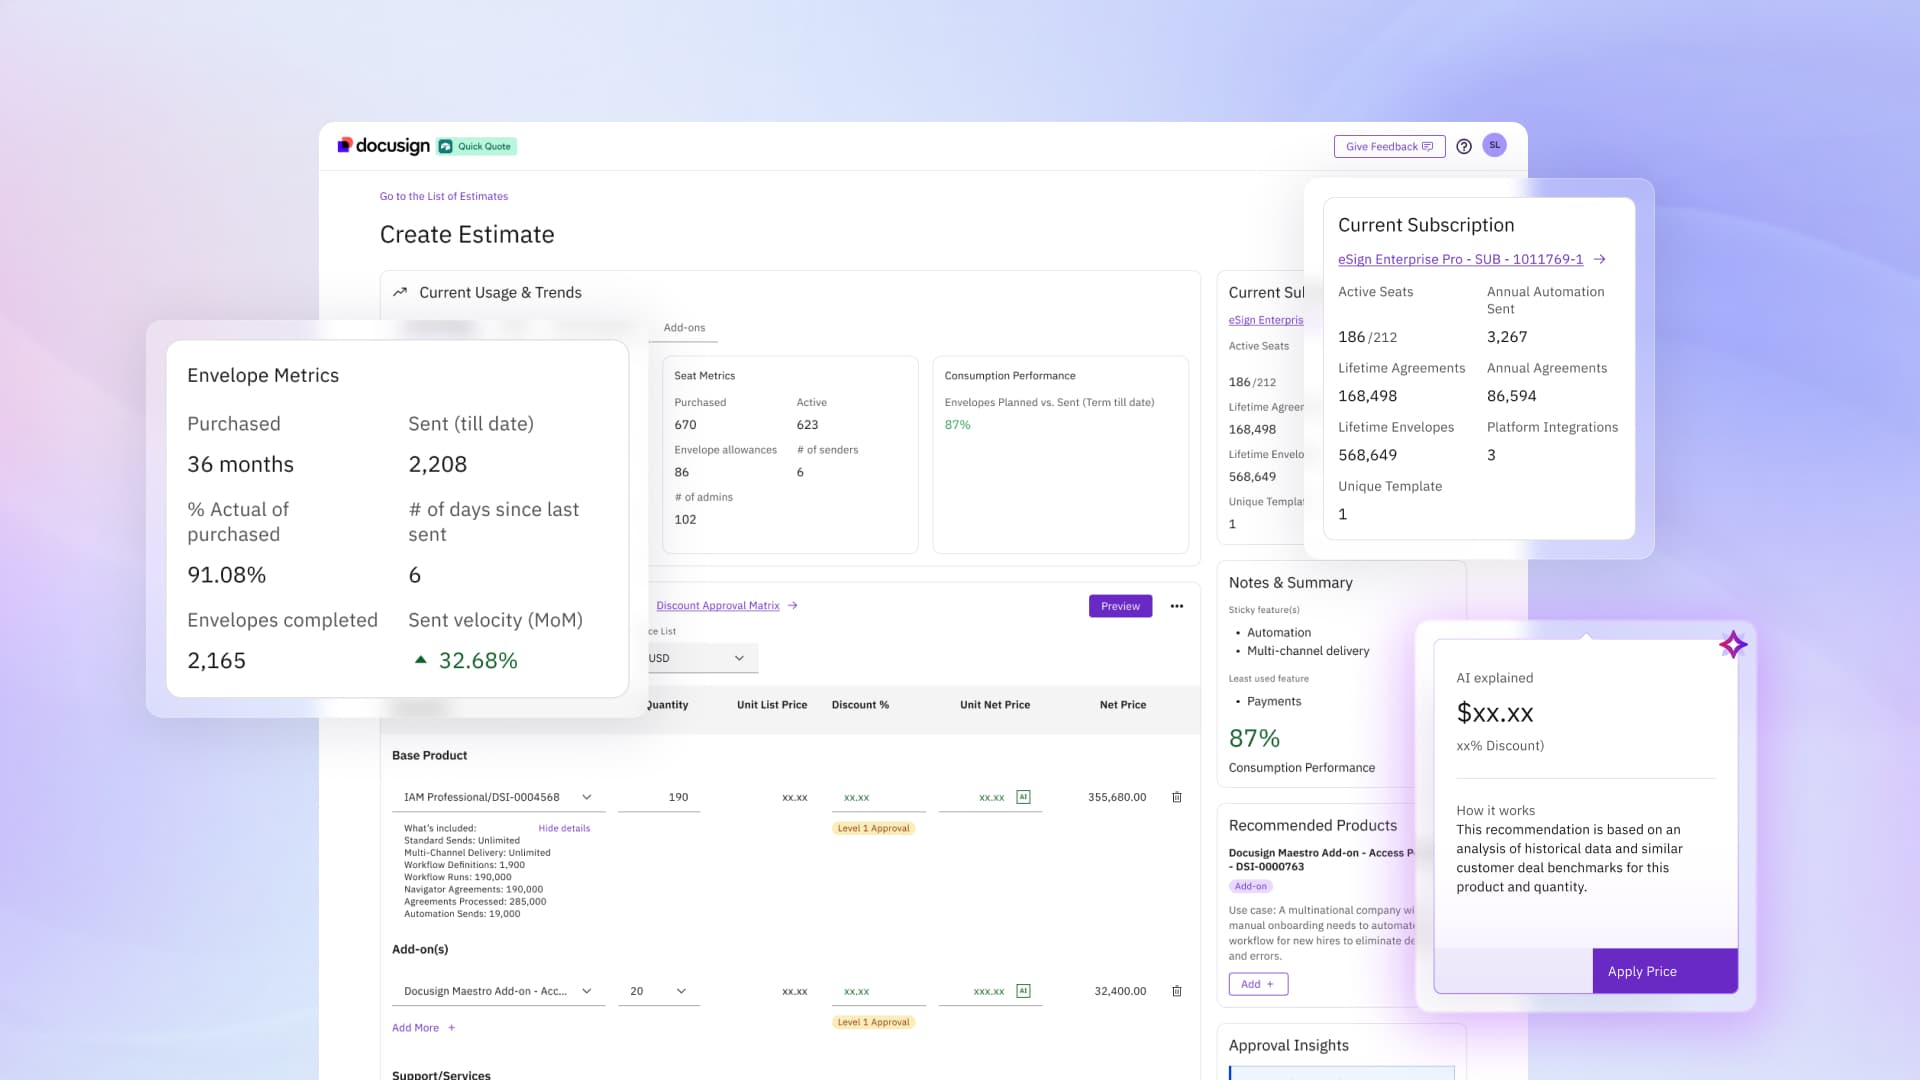The height and width of the screenshot is (1080, 1920).
Task: Click the 32,400.00 net price
Action: [1120, 991]
